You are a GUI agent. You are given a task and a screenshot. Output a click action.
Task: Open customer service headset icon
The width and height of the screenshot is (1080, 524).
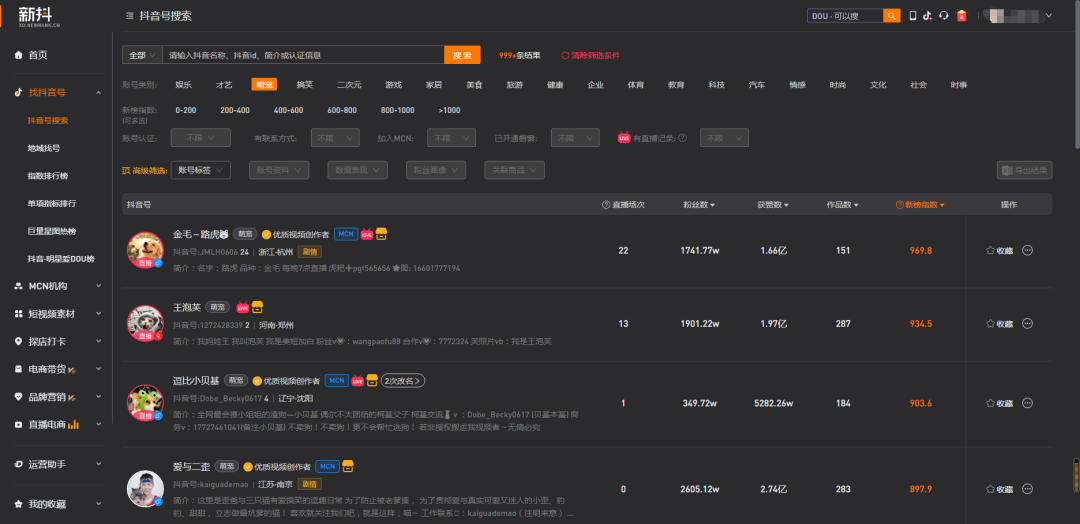pos(944,16)
